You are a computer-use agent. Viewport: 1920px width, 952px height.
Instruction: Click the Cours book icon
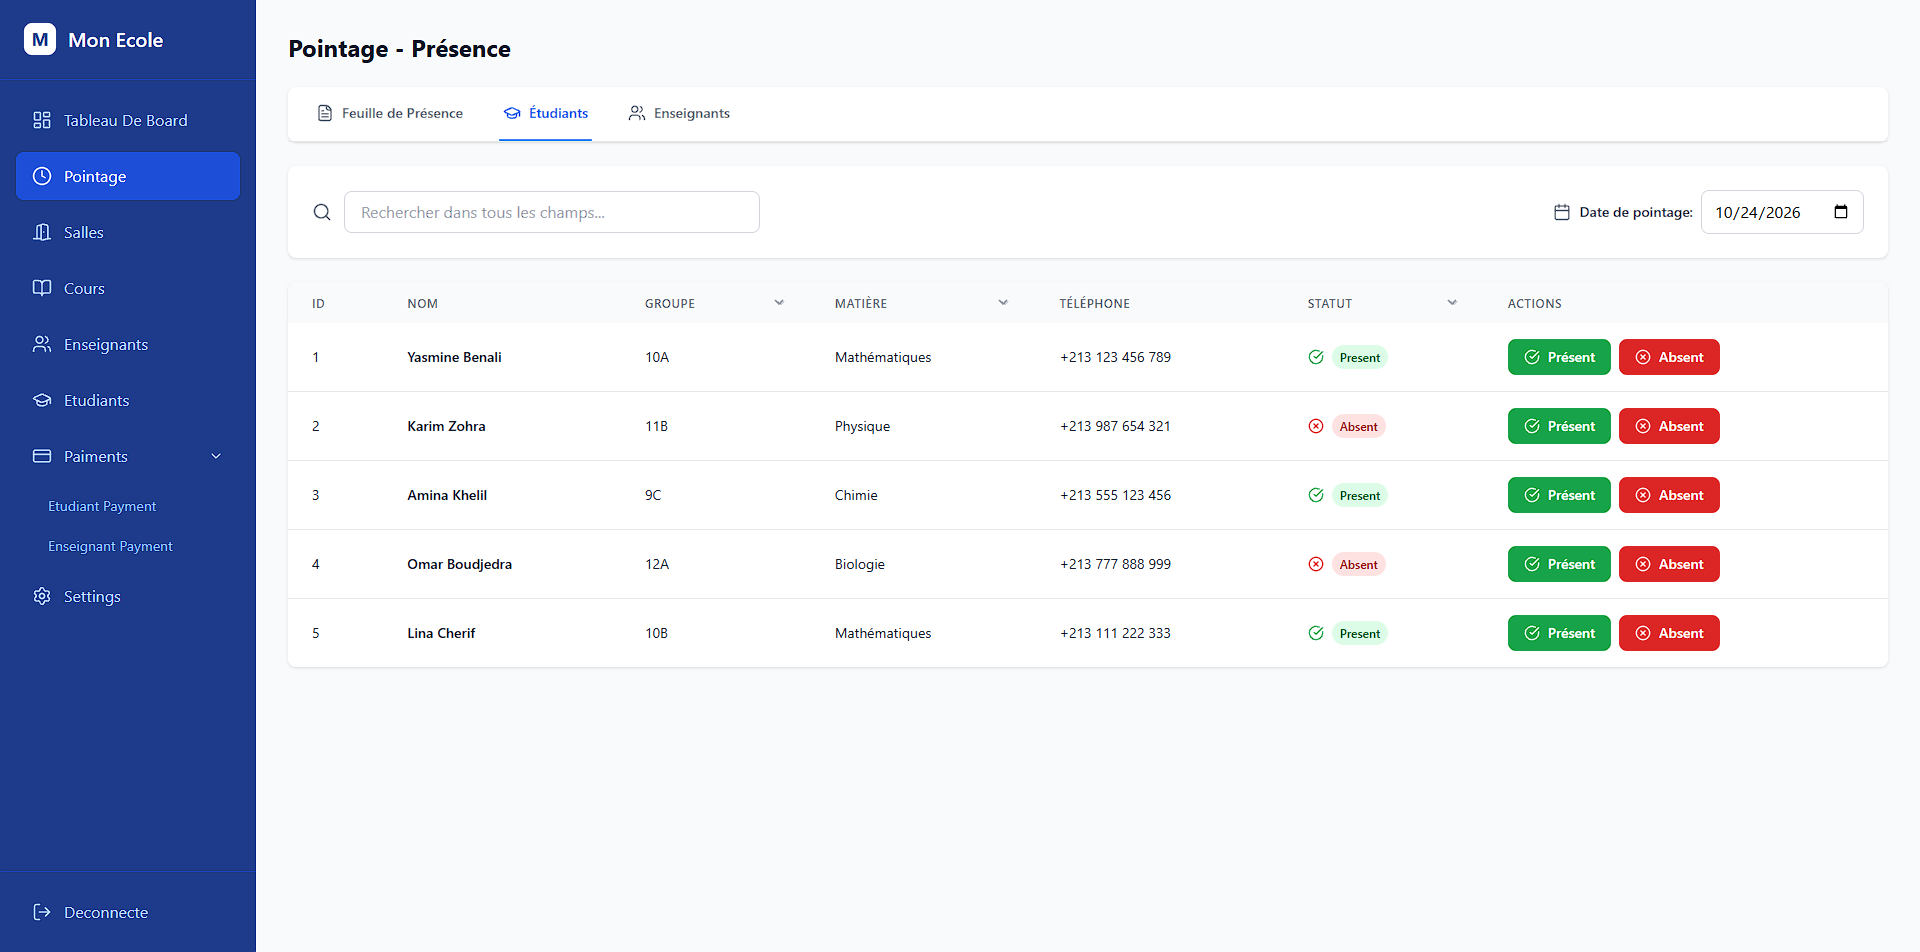click(x=42, y=288)
